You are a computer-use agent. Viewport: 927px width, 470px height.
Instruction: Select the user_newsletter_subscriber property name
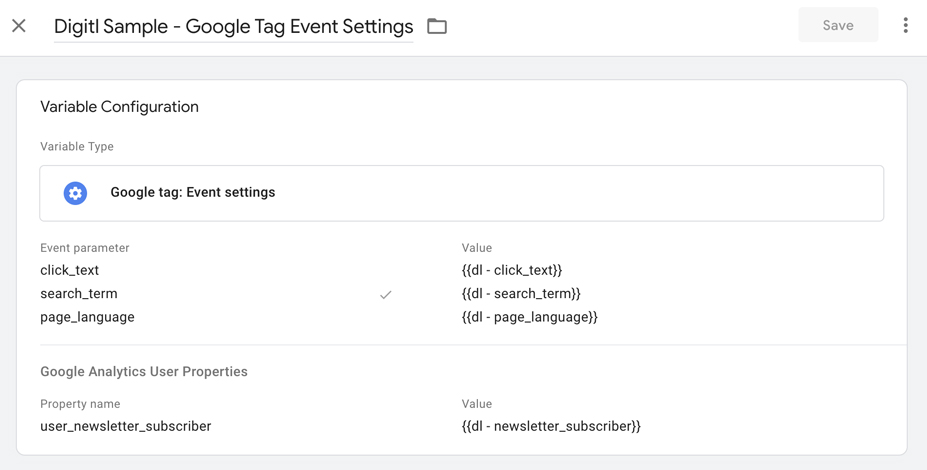point(125,426)
